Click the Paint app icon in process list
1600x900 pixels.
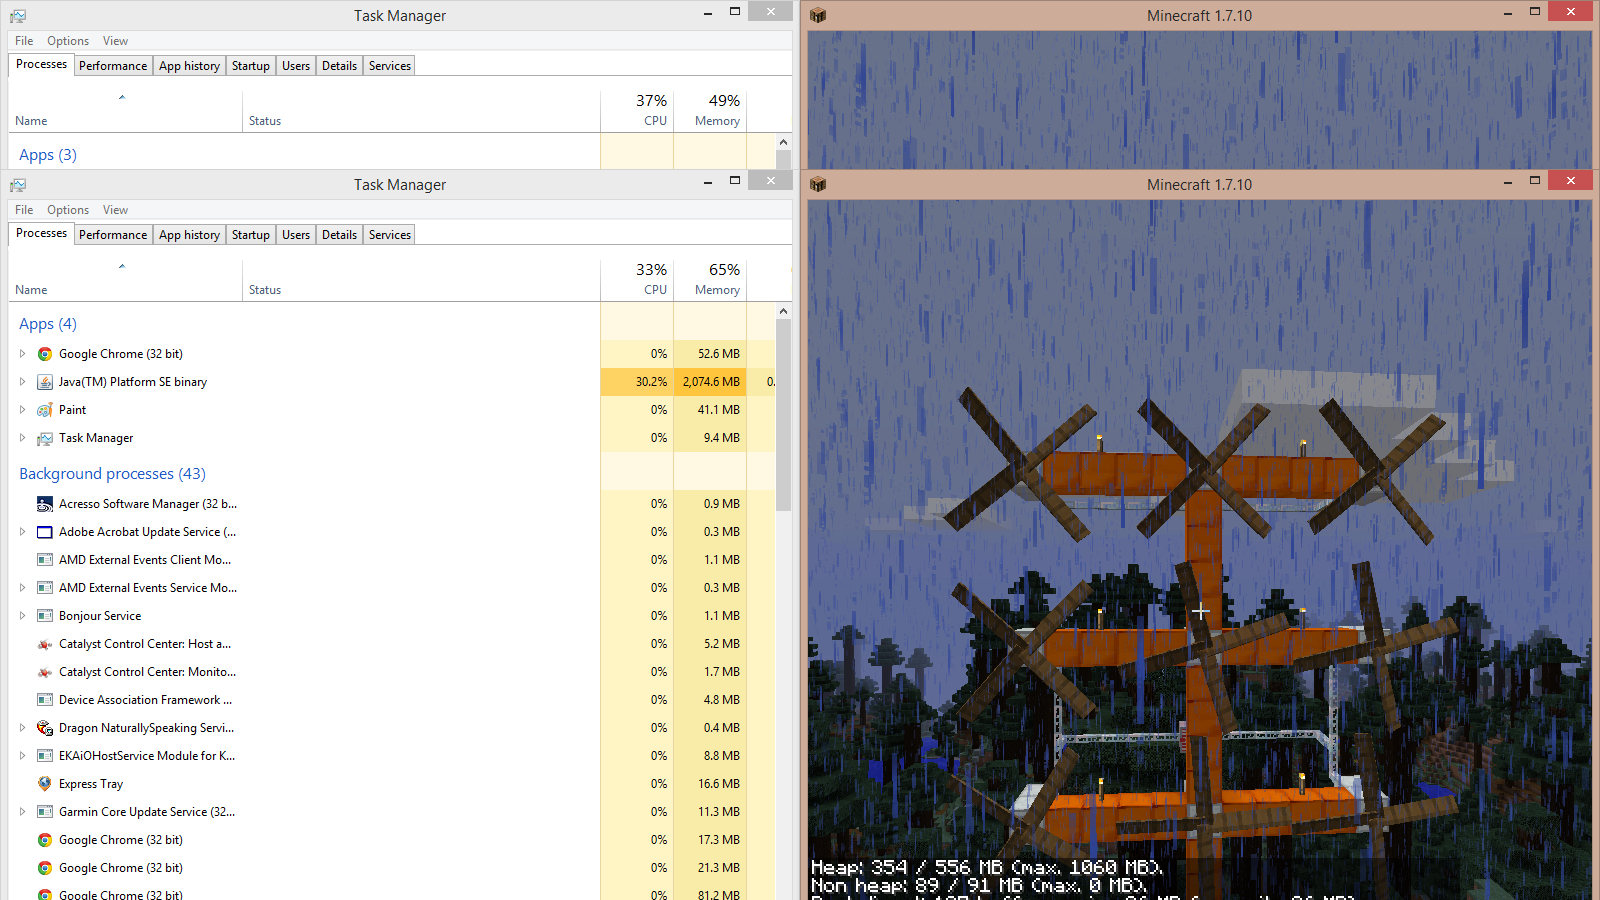pos(45,410)
